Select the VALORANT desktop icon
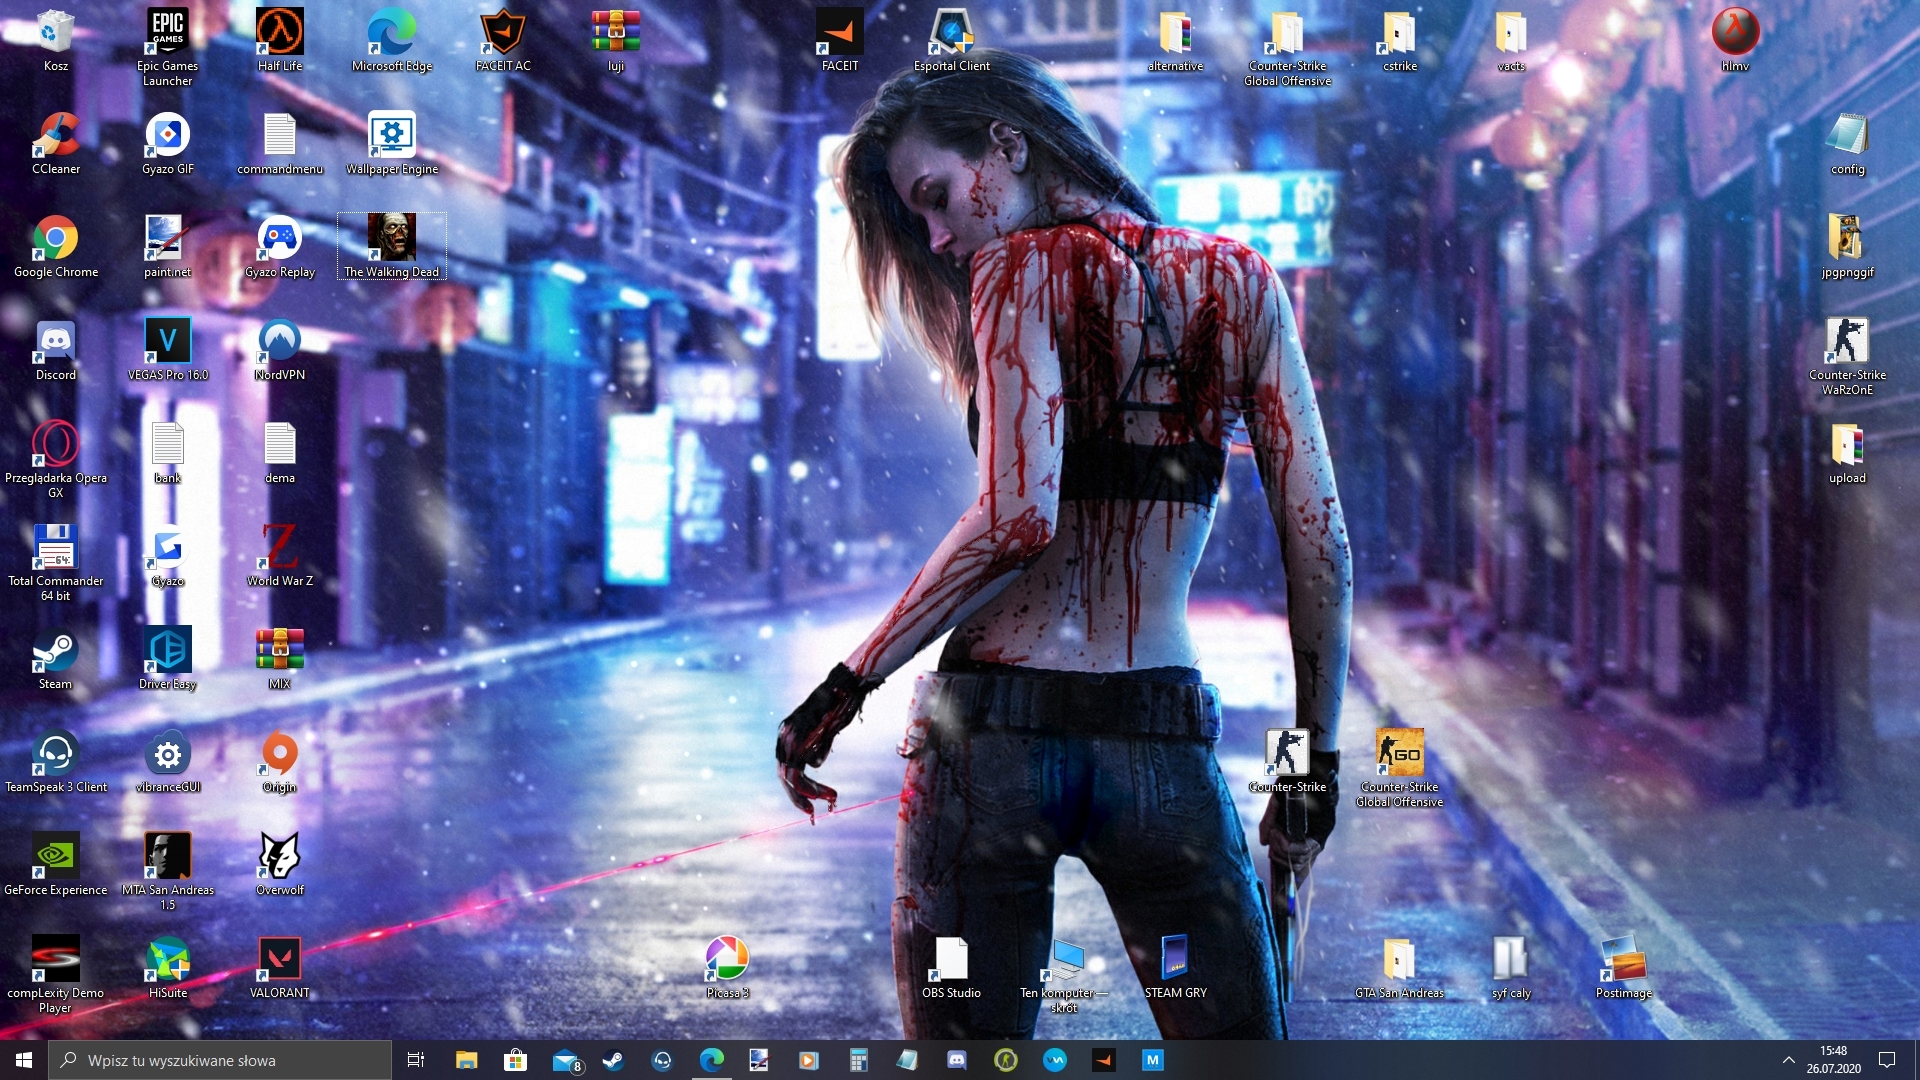 pyautogui.click(x=280, y=968)
